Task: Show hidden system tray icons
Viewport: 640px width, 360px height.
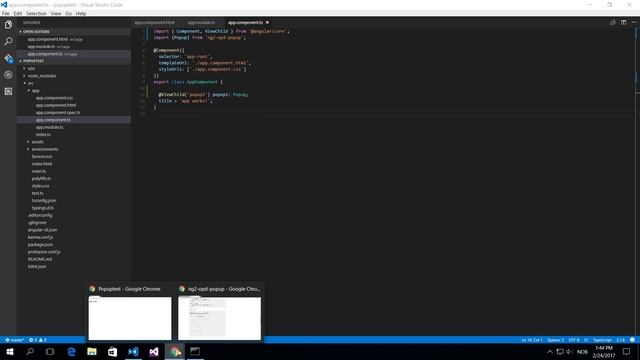Action: (x=550, y=351)
